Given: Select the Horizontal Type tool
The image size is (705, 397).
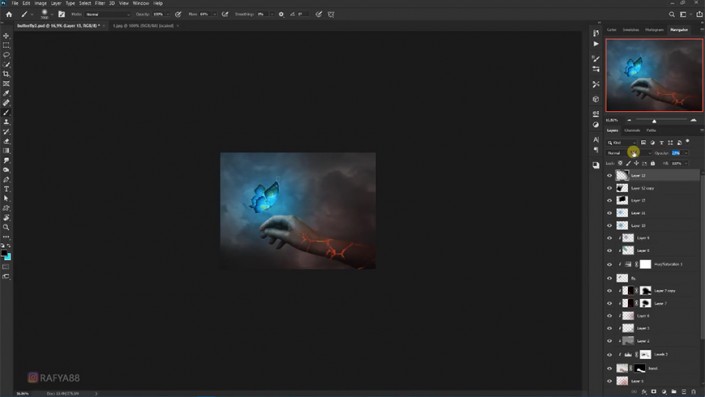Looking at the screenshot, I should pyautogui.click(x=6, y=189).
